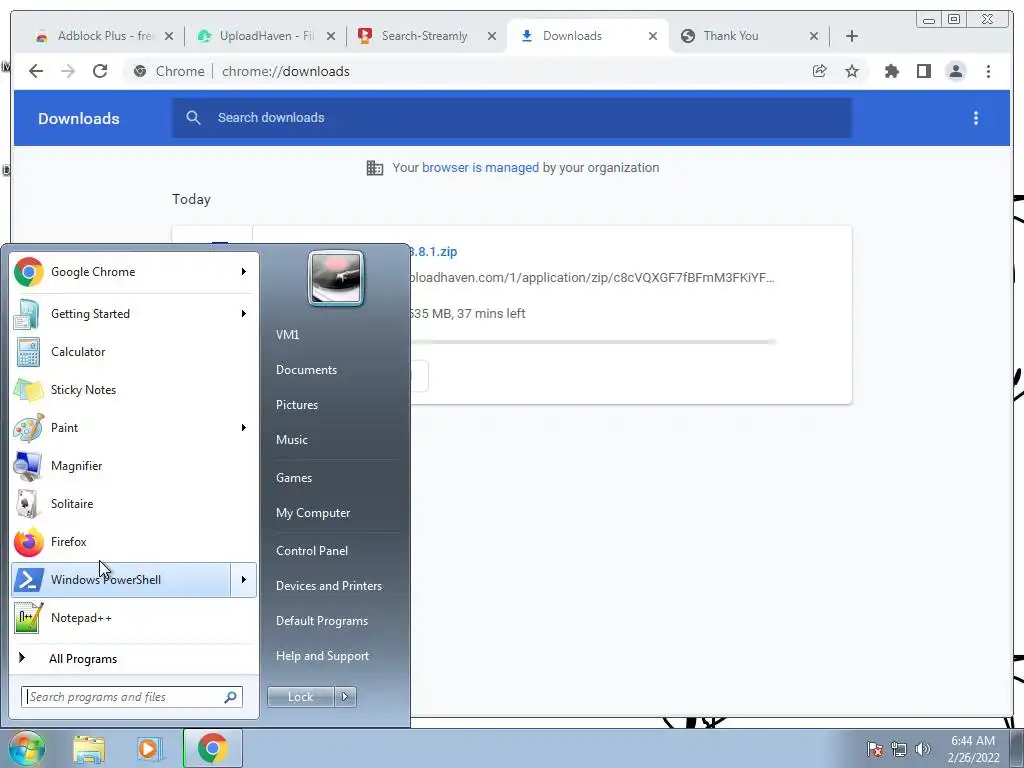Expand Paint recent files arrow
Screen dimensions: 1024x768
(x=244, y=428)
